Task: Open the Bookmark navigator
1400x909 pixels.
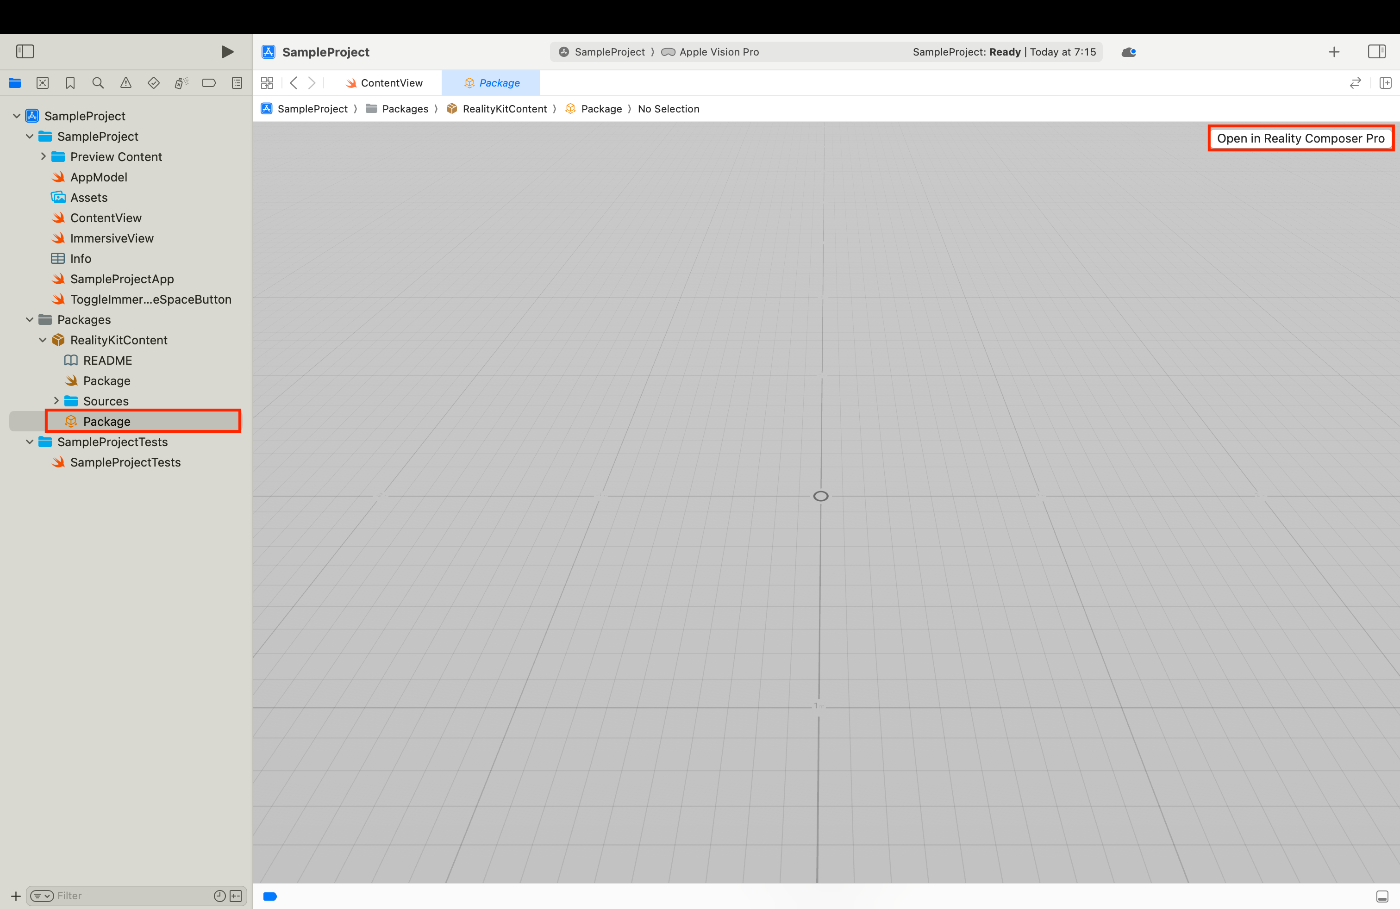Action: [70, 83]
